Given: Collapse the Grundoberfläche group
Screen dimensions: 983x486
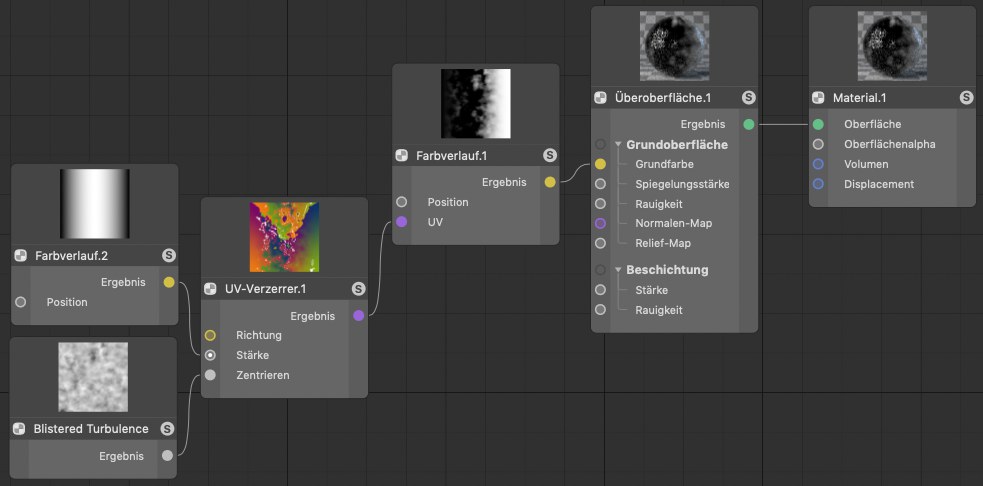Looking at the screenshot, I should [x=618, y=144].
